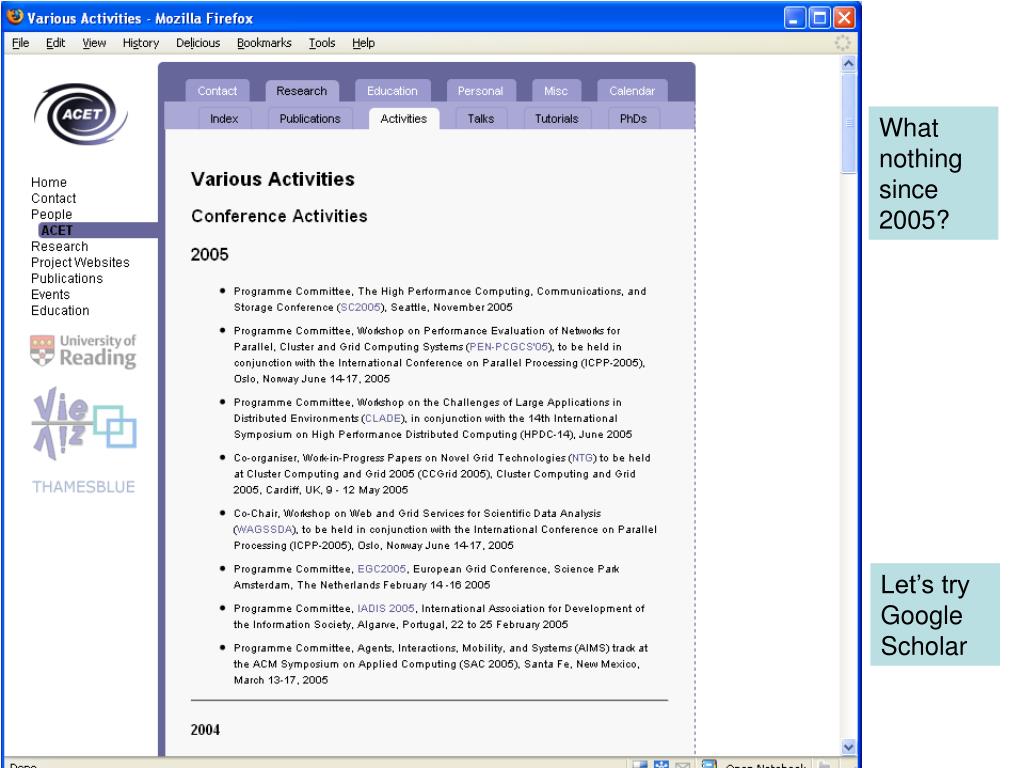Switch to the Education tab
1024x768 pixels.
tap(392, 91)
